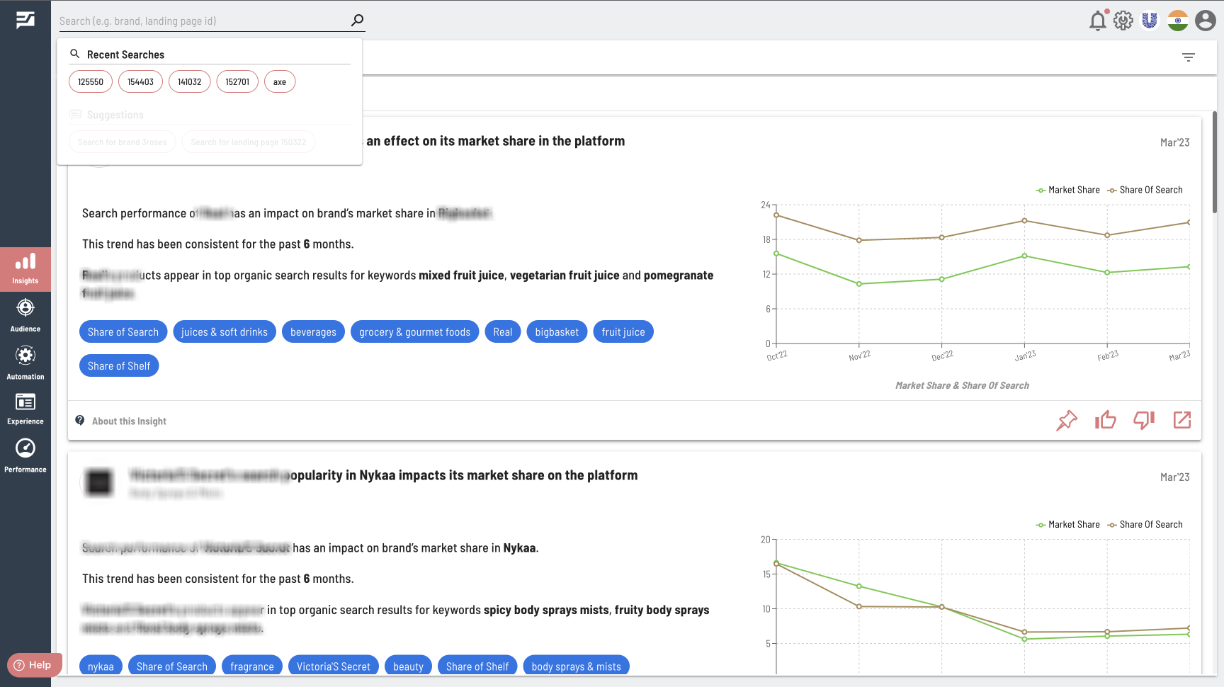Screen dimensions: 1224x687
Task: Click the beverages tag
Action: (313, 332)
